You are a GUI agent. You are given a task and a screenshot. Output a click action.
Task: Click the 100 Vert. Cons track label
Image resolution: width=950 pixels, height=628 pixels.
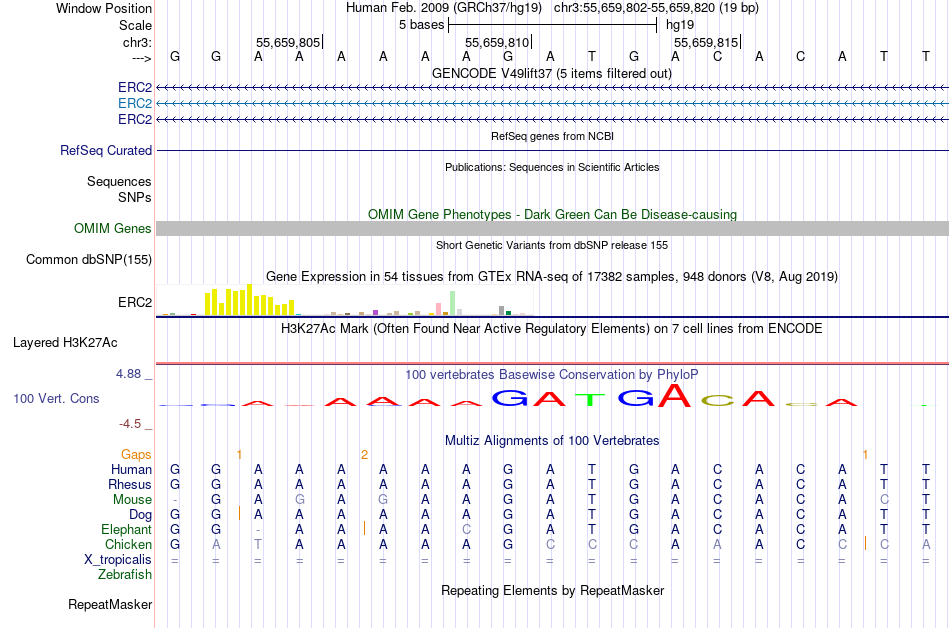(x=56, y=398)
